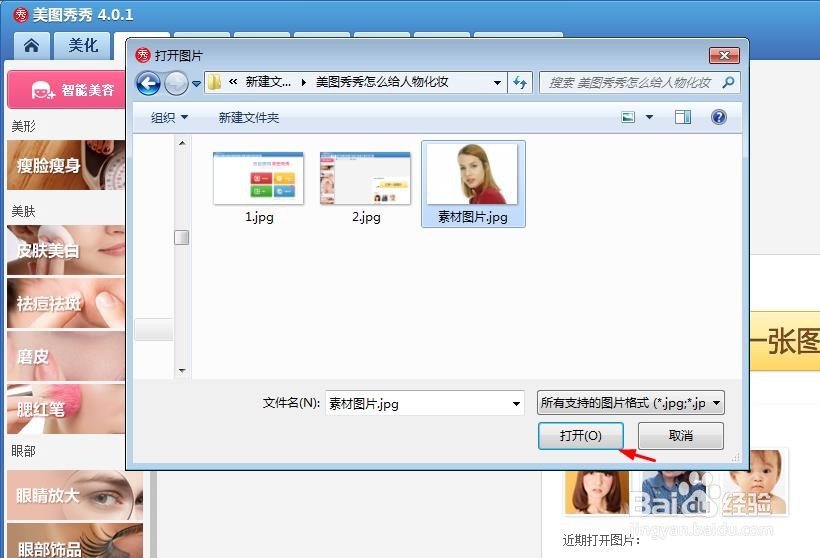Select the 素材图片.jpg thumbnail
The height and width of the screenshot is (558, 820).
click(472, 174)
